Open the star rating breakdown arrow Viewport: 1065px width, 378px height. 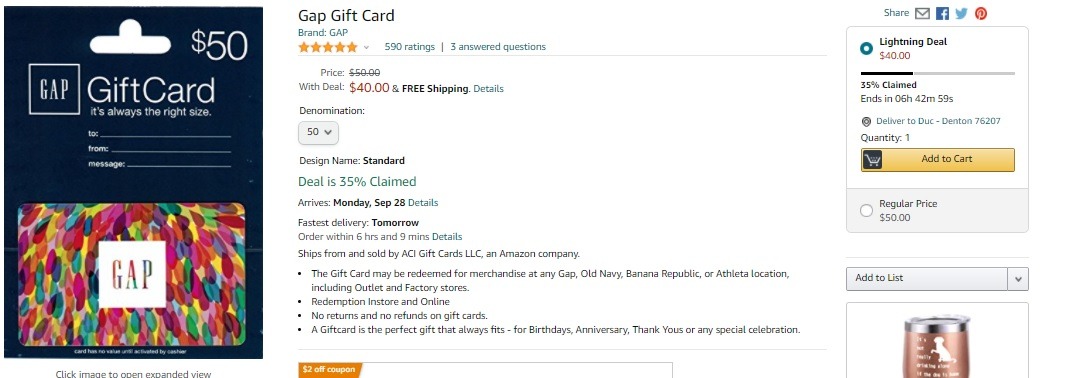pyautogui.click(x=367, y=48)
